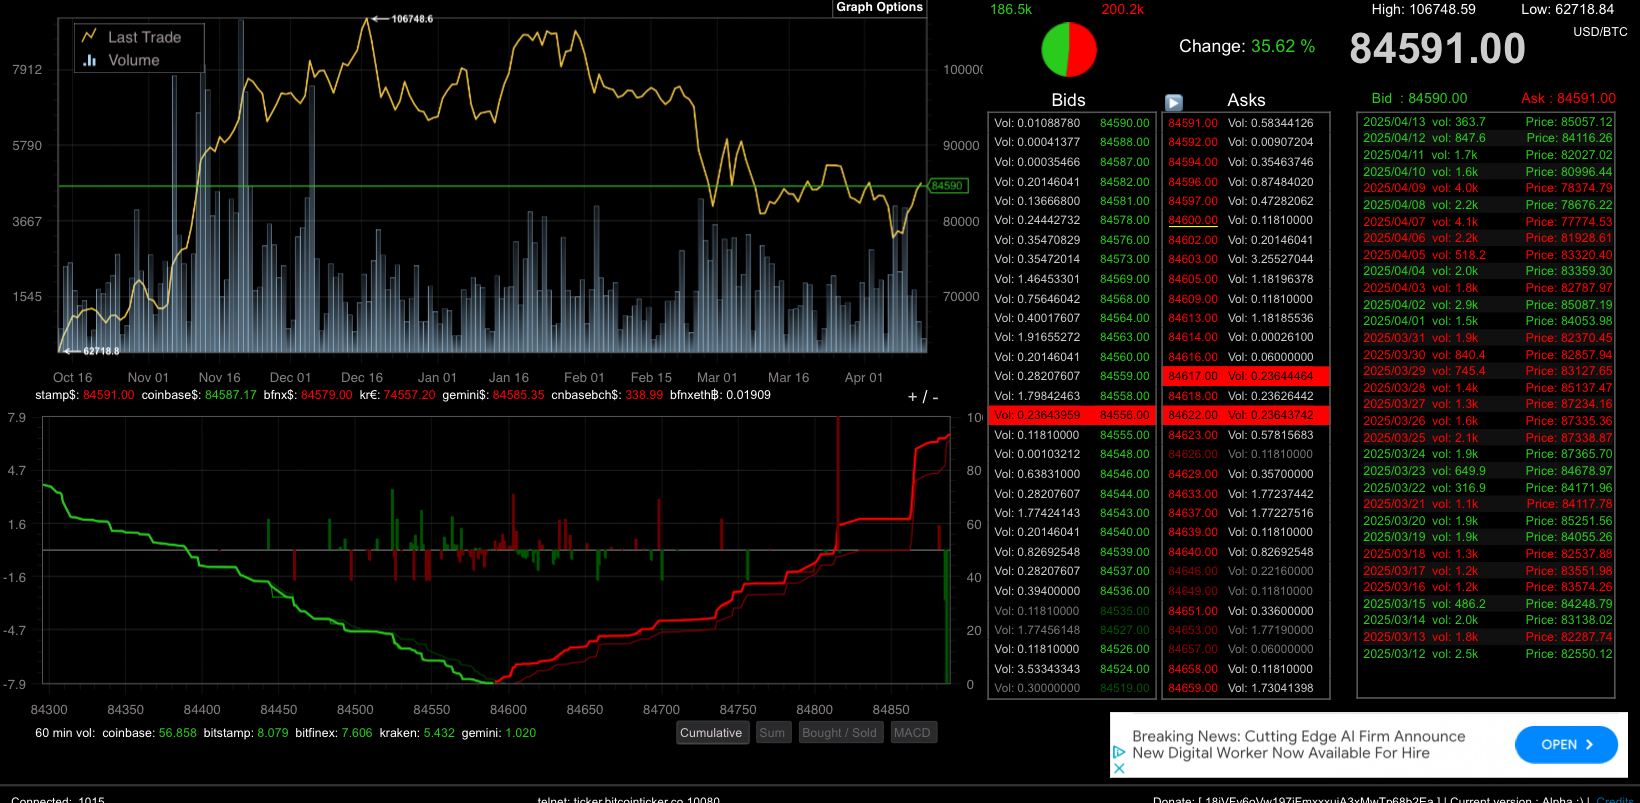1640x803 pixels.
Task: Click the 62718.8 low label on chart
Action: [x=101, y=351]
